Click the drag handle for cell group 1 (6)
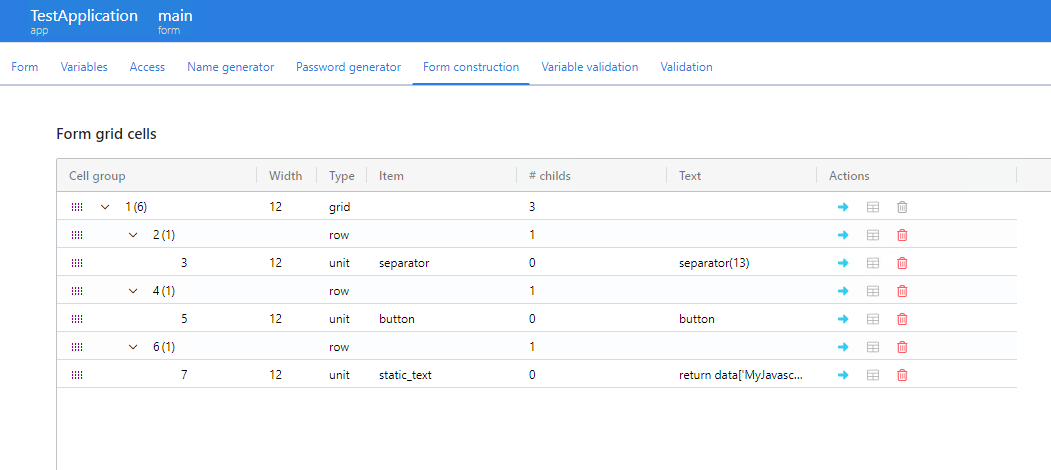The height and width of the screenshot is (470, 1051). [x=77, y=207]
